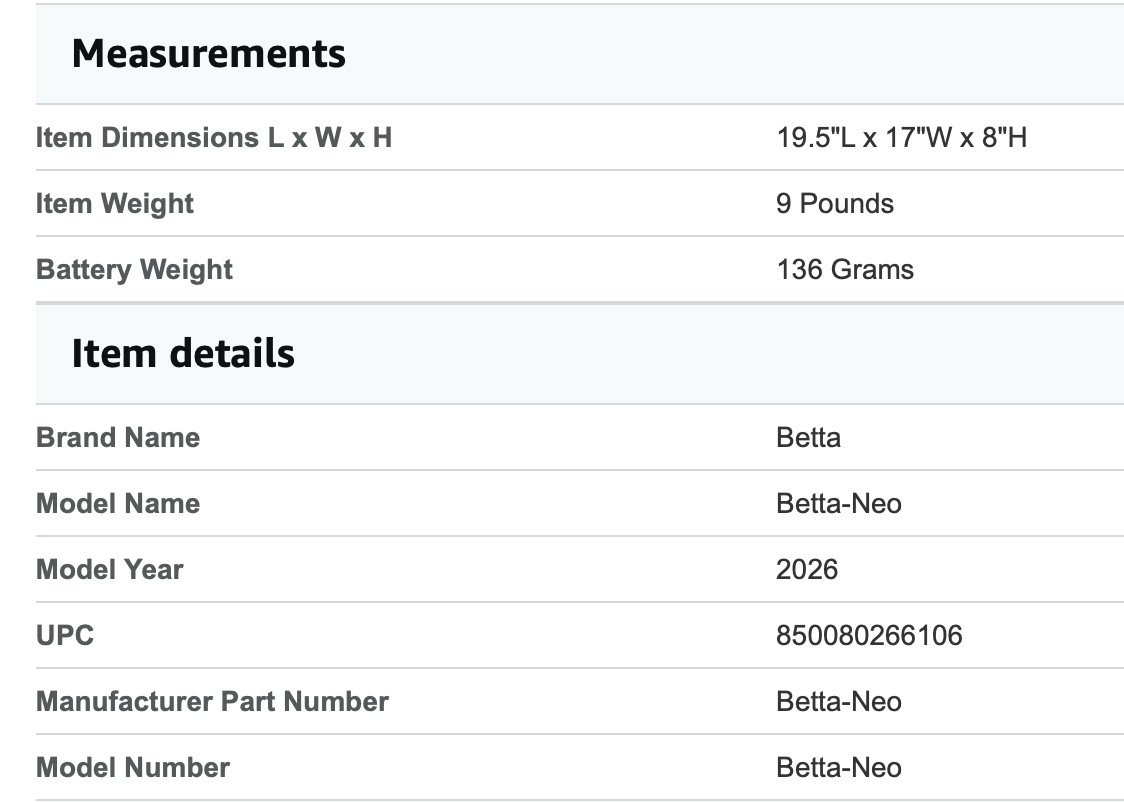
Task: Select the Manufacturer Part Number Betta-Neo value
Action: pos(839,701)
